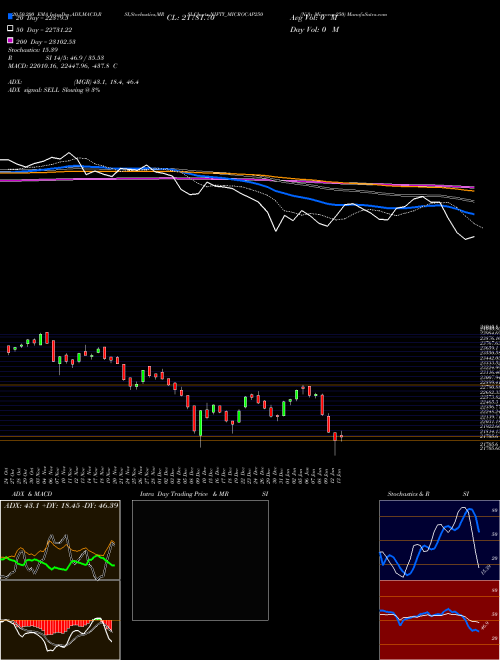Image resolution: width=500 pixels, height=660 pixels.
Task: Click the last candlestick on the price chart
Action: click(x=341, y=436)
